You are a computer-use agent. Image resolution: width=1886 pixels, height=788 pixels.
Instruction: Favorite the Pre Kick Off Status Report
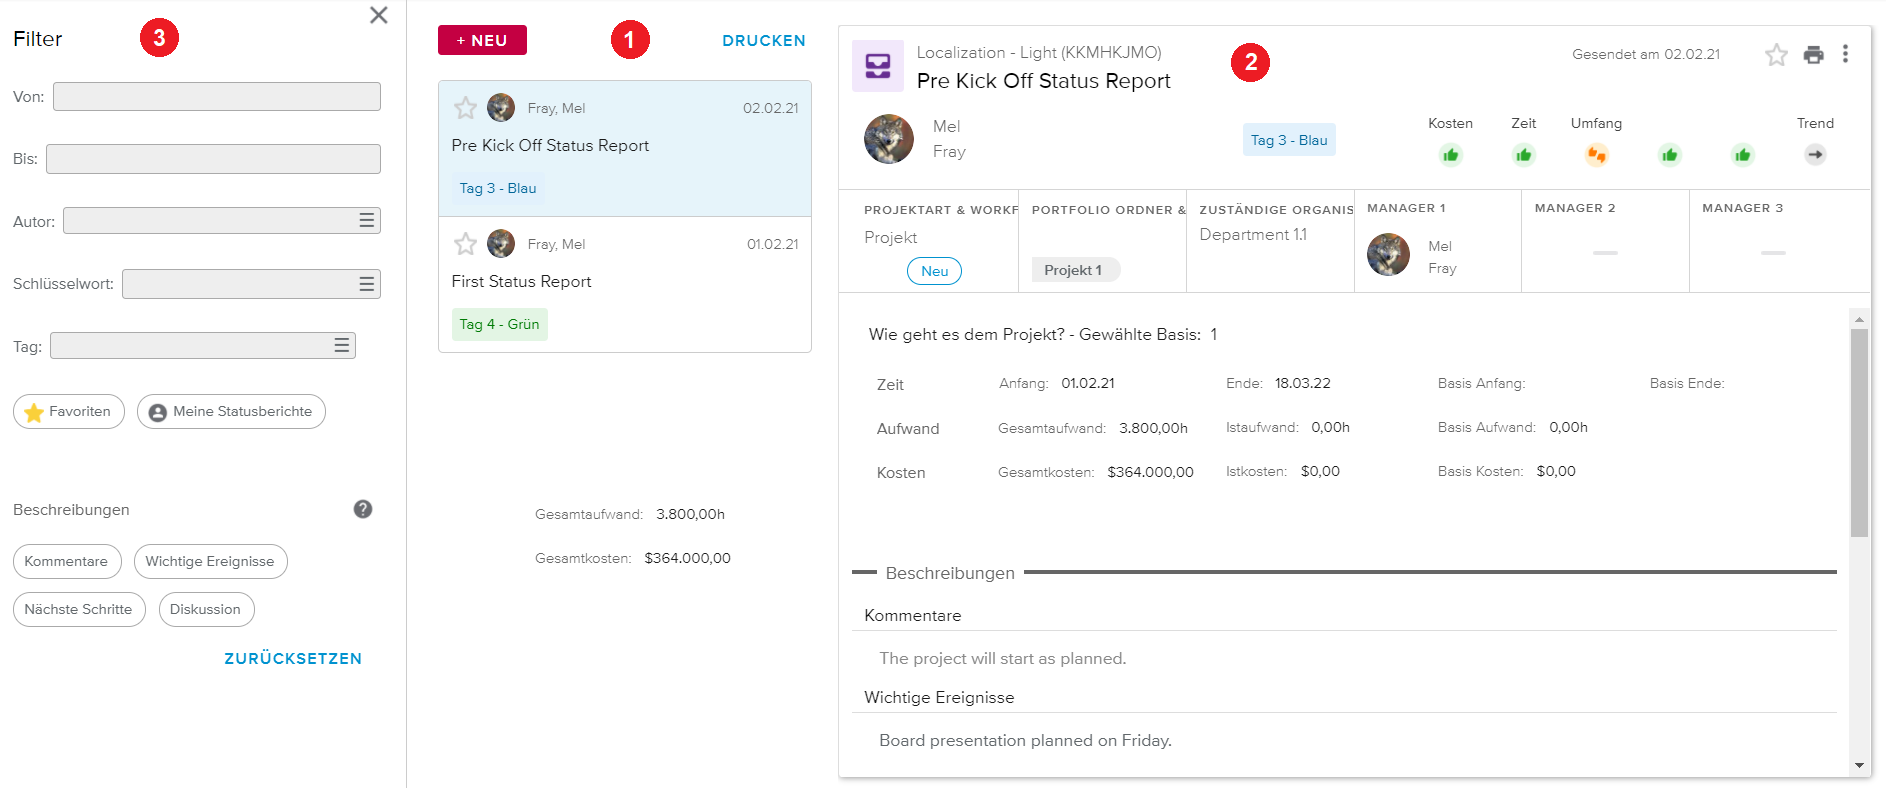(x=465, y=108)
